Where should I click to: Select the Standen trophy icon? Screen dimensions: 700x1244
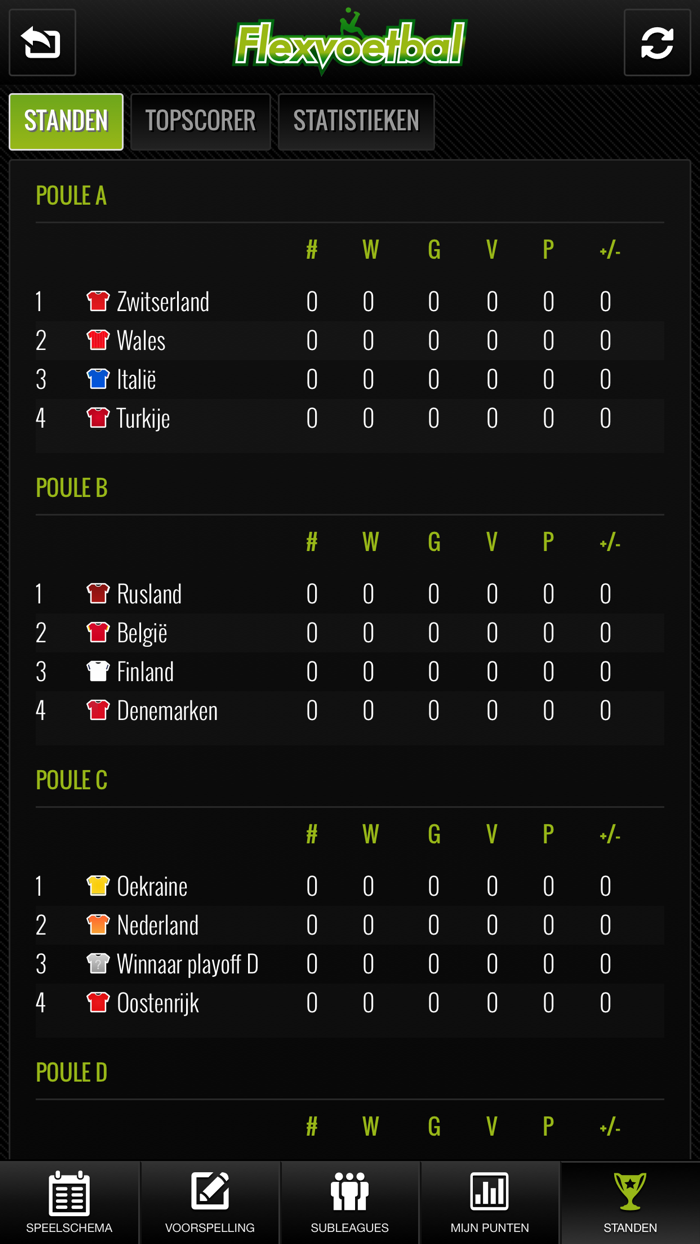629,1202
